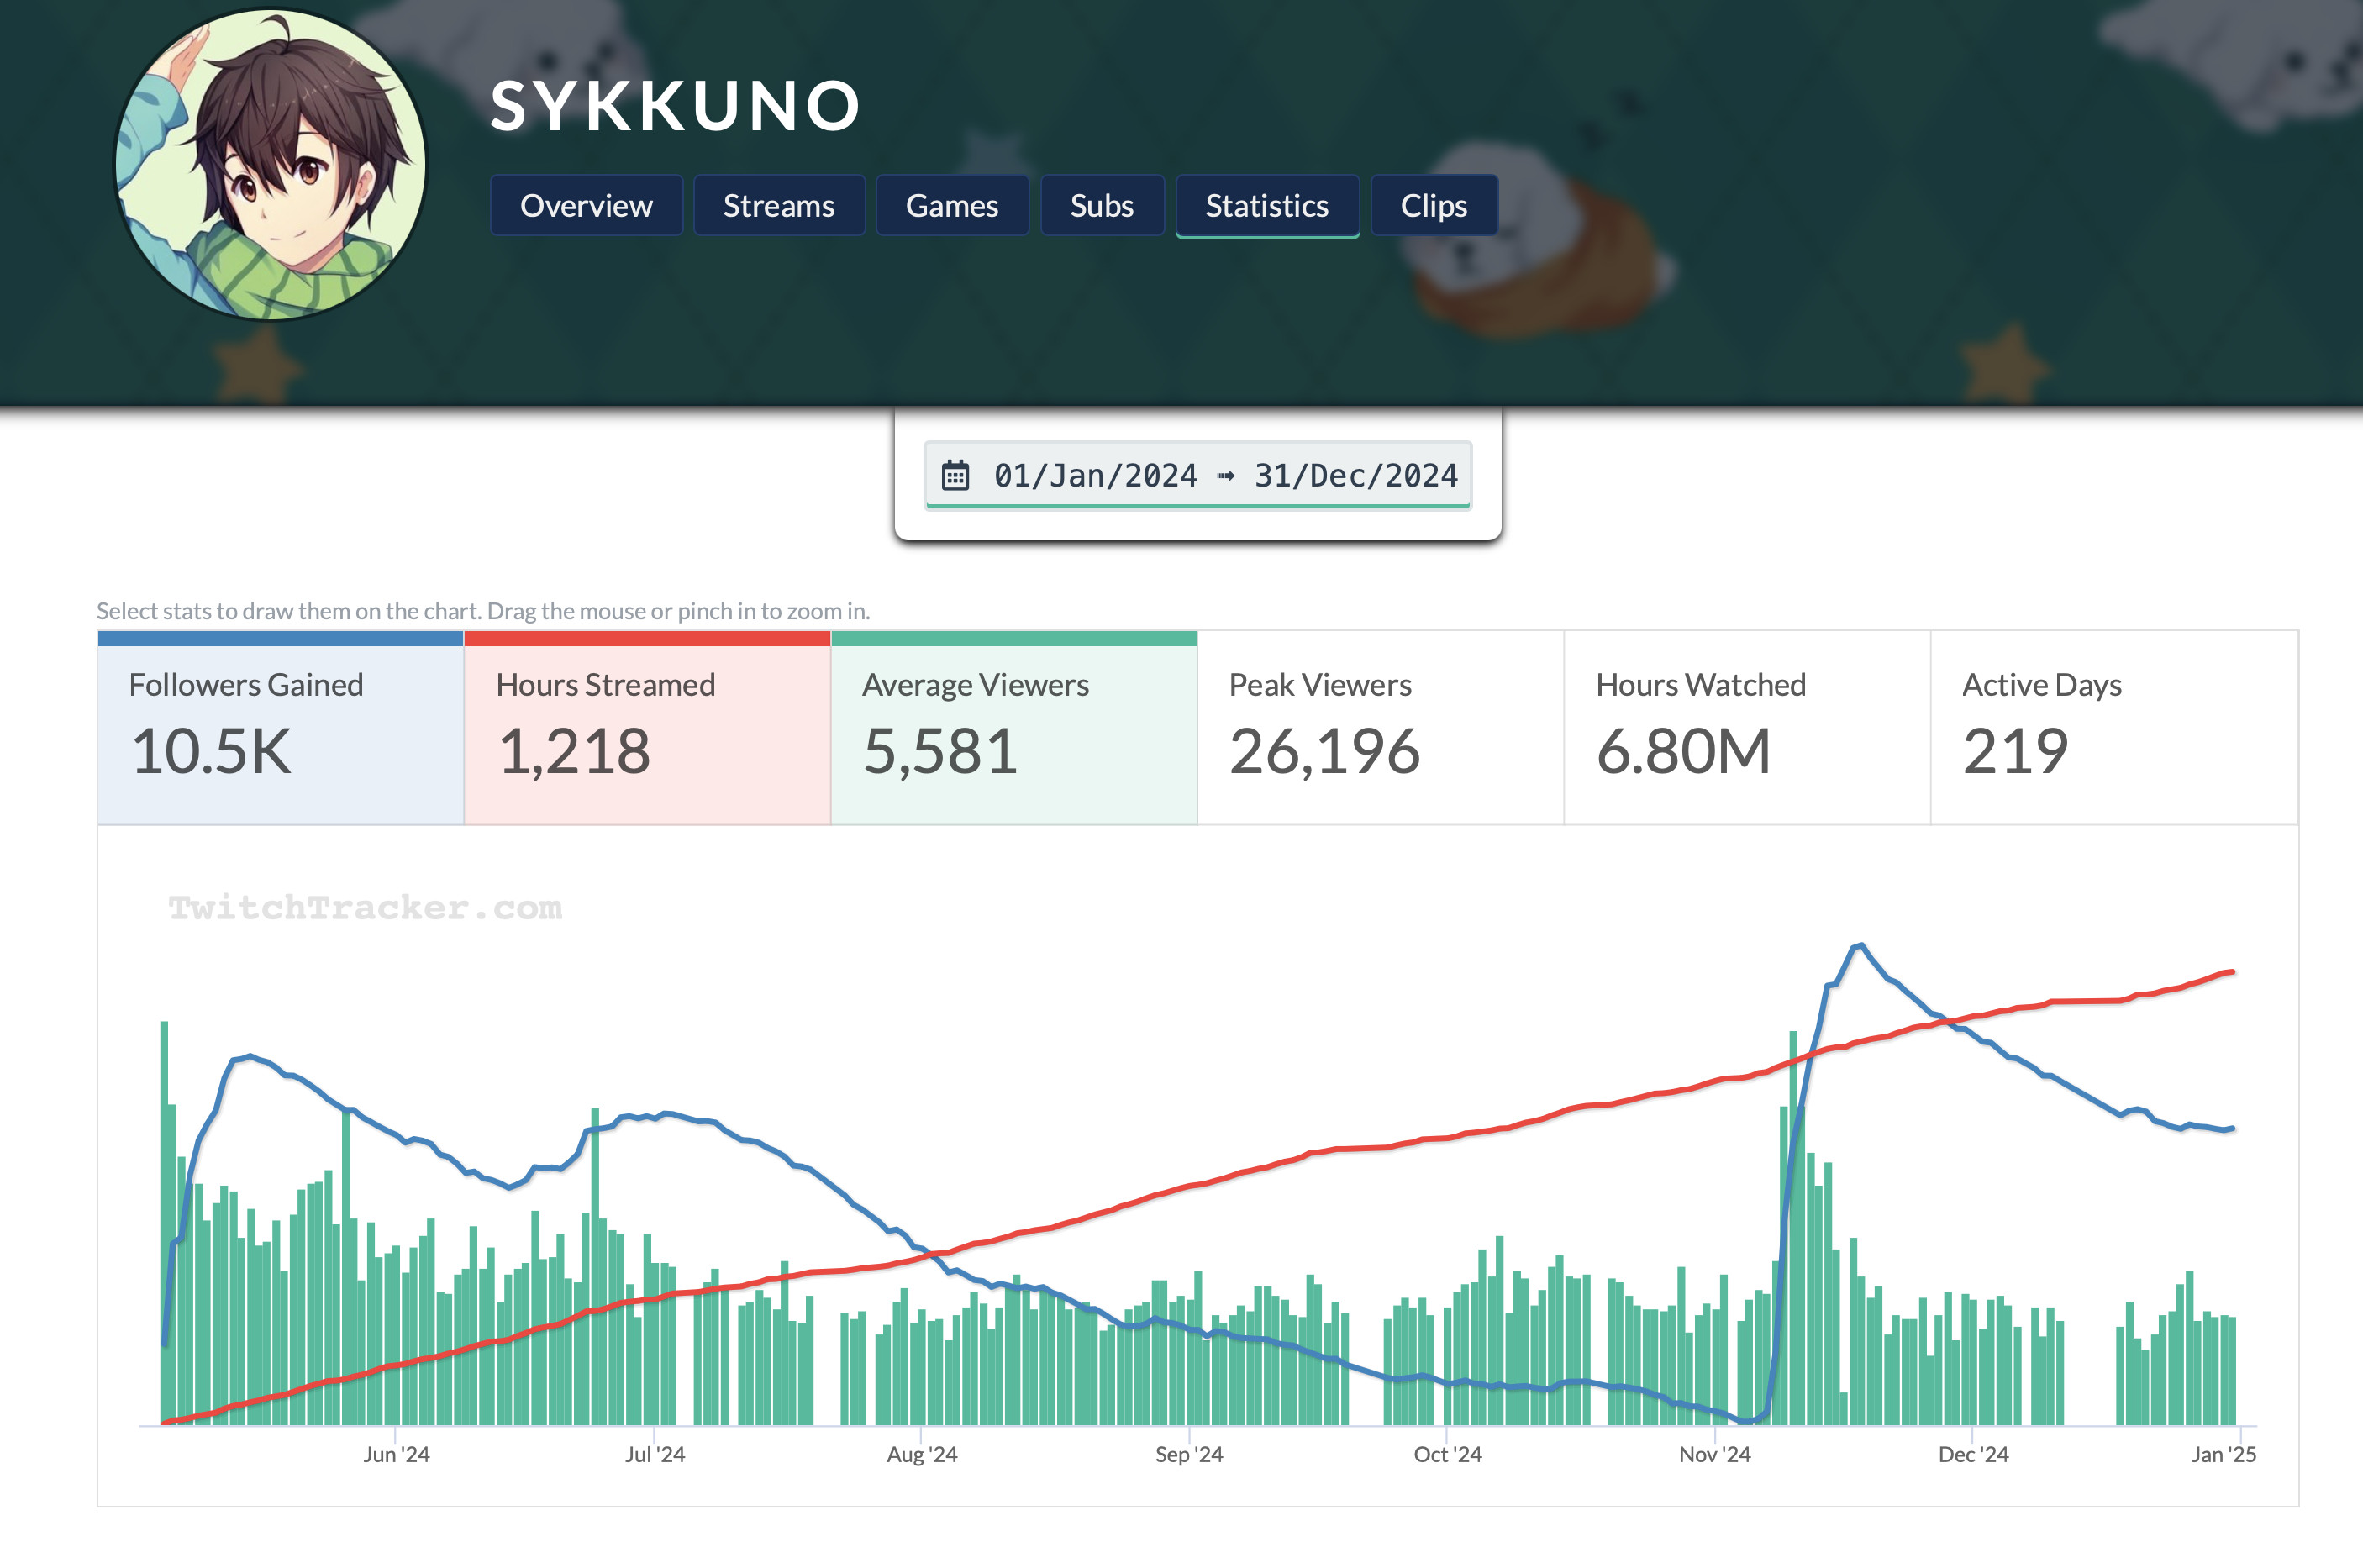Show Active Days on the chart
This screenshot has width=2363, height=1568.
(2112, 728)
